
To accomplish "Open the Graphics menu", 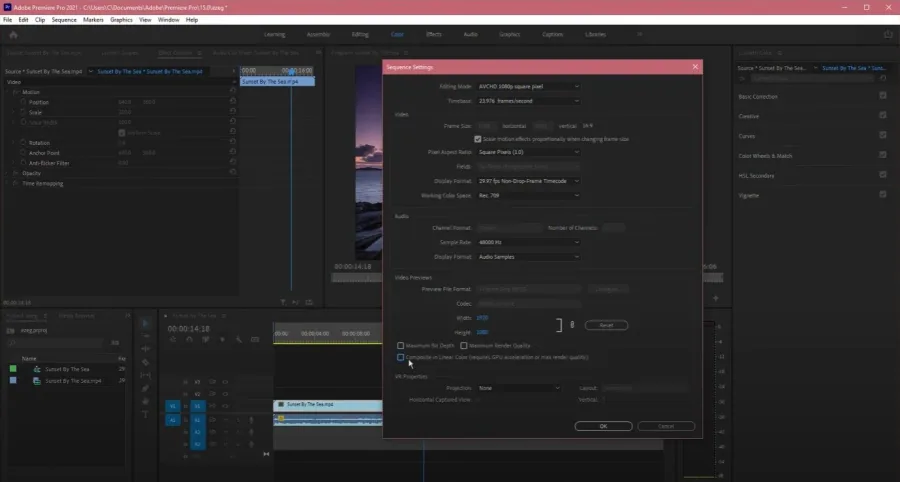I will pyautogui.click(x=121, y=20).
